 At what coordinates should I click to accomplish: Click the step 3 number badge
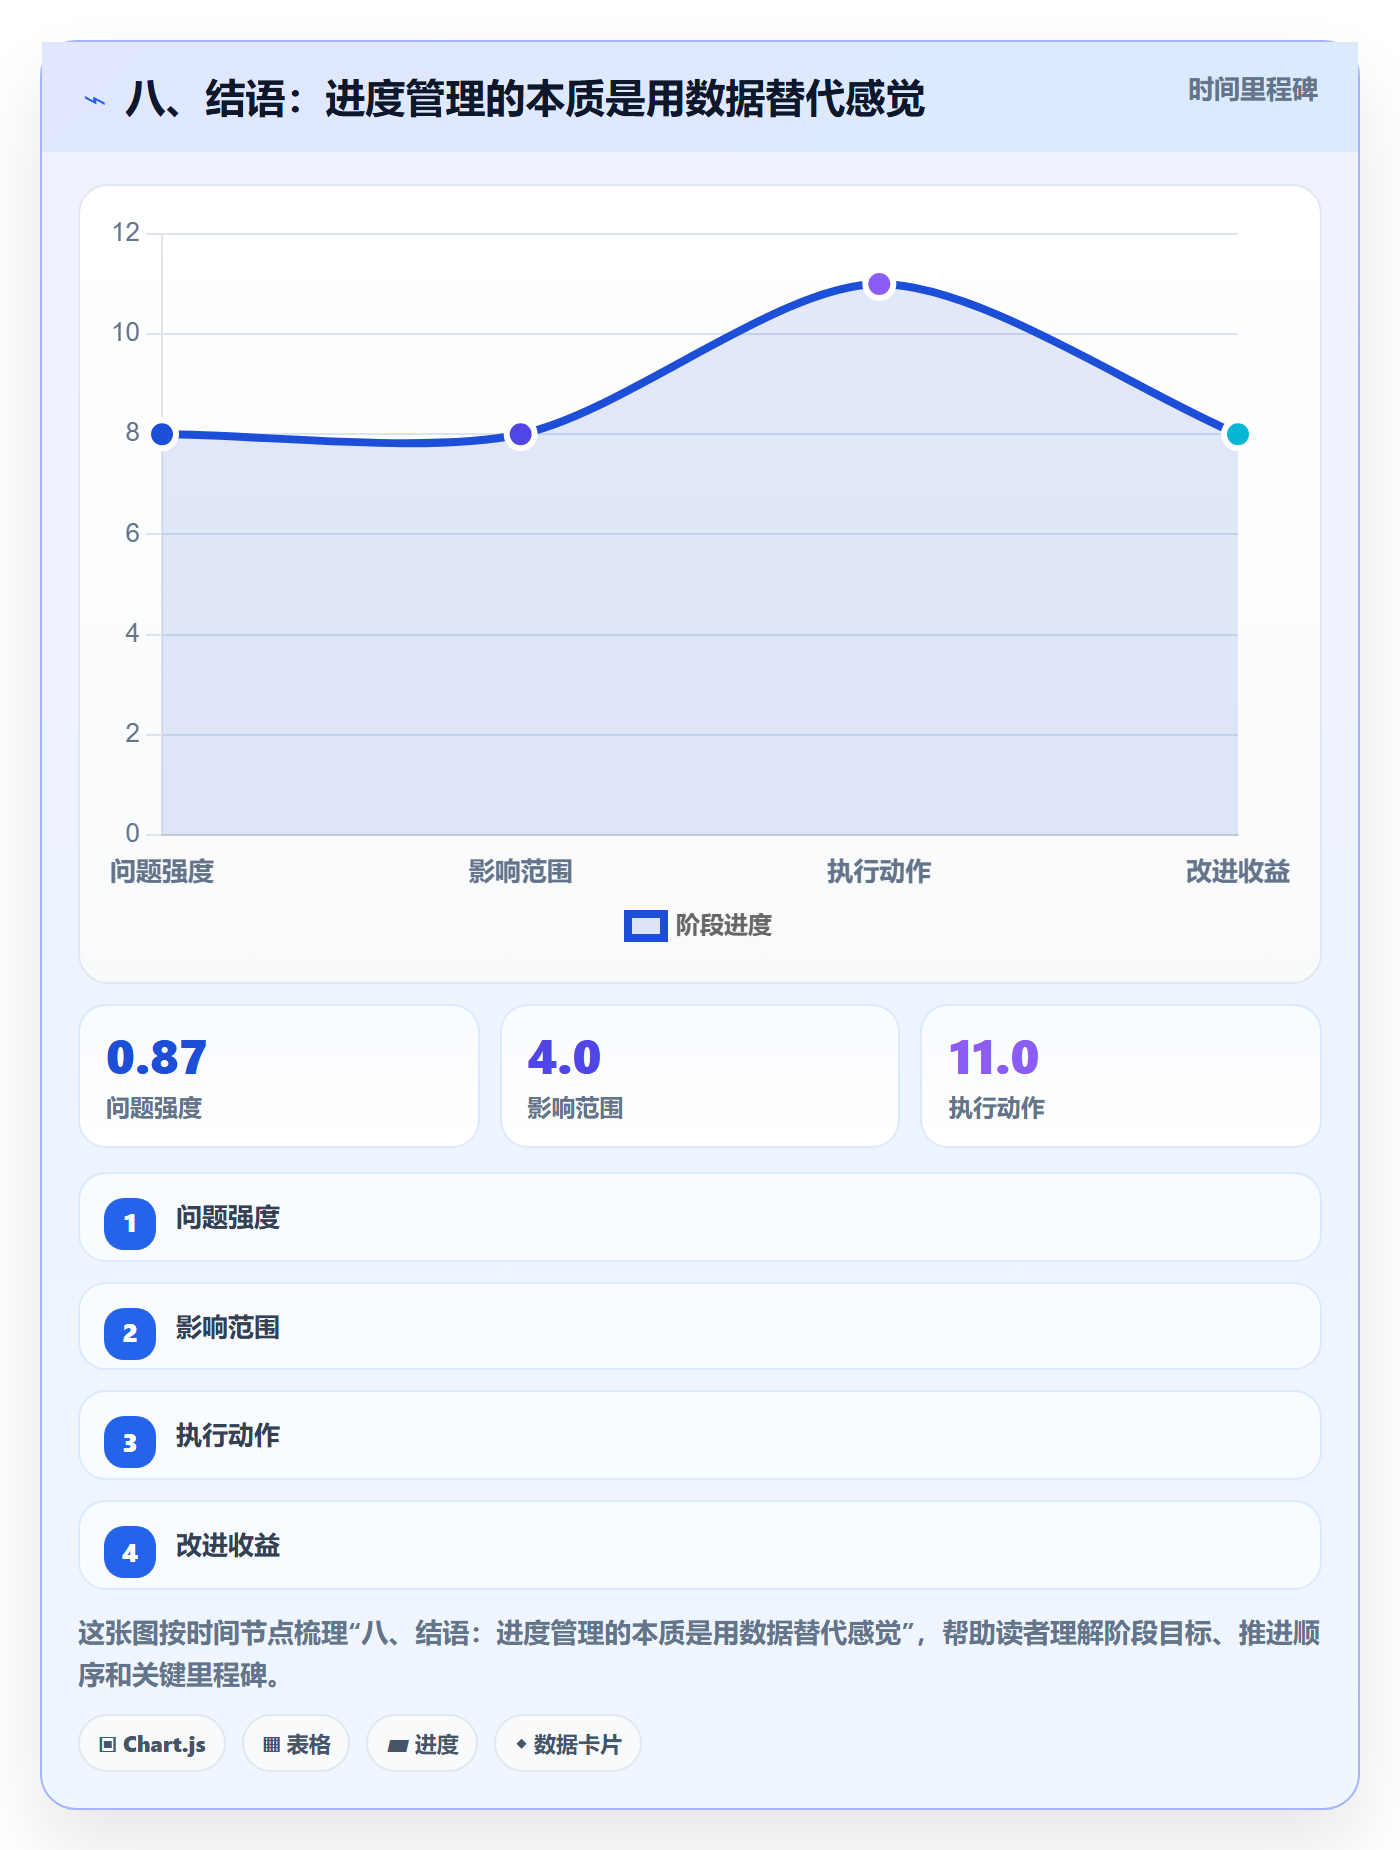click(x=130, y=1442)
